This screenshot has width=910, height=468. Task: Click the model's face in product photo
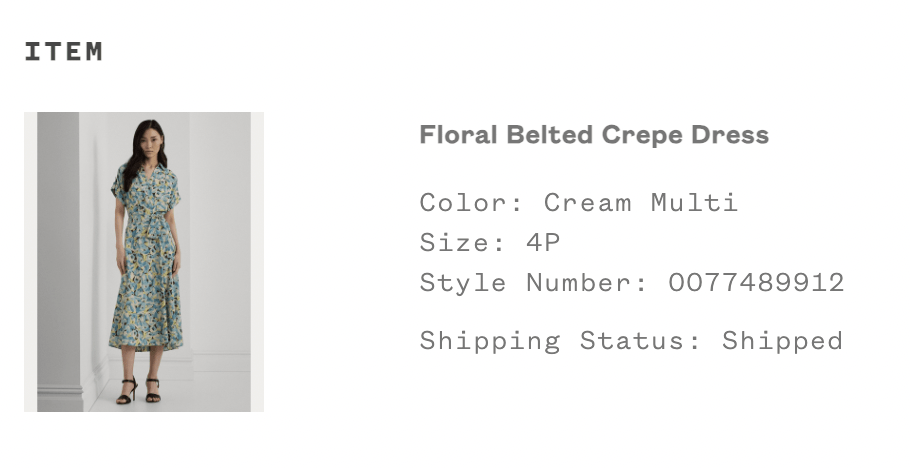(x=151, y=138)
